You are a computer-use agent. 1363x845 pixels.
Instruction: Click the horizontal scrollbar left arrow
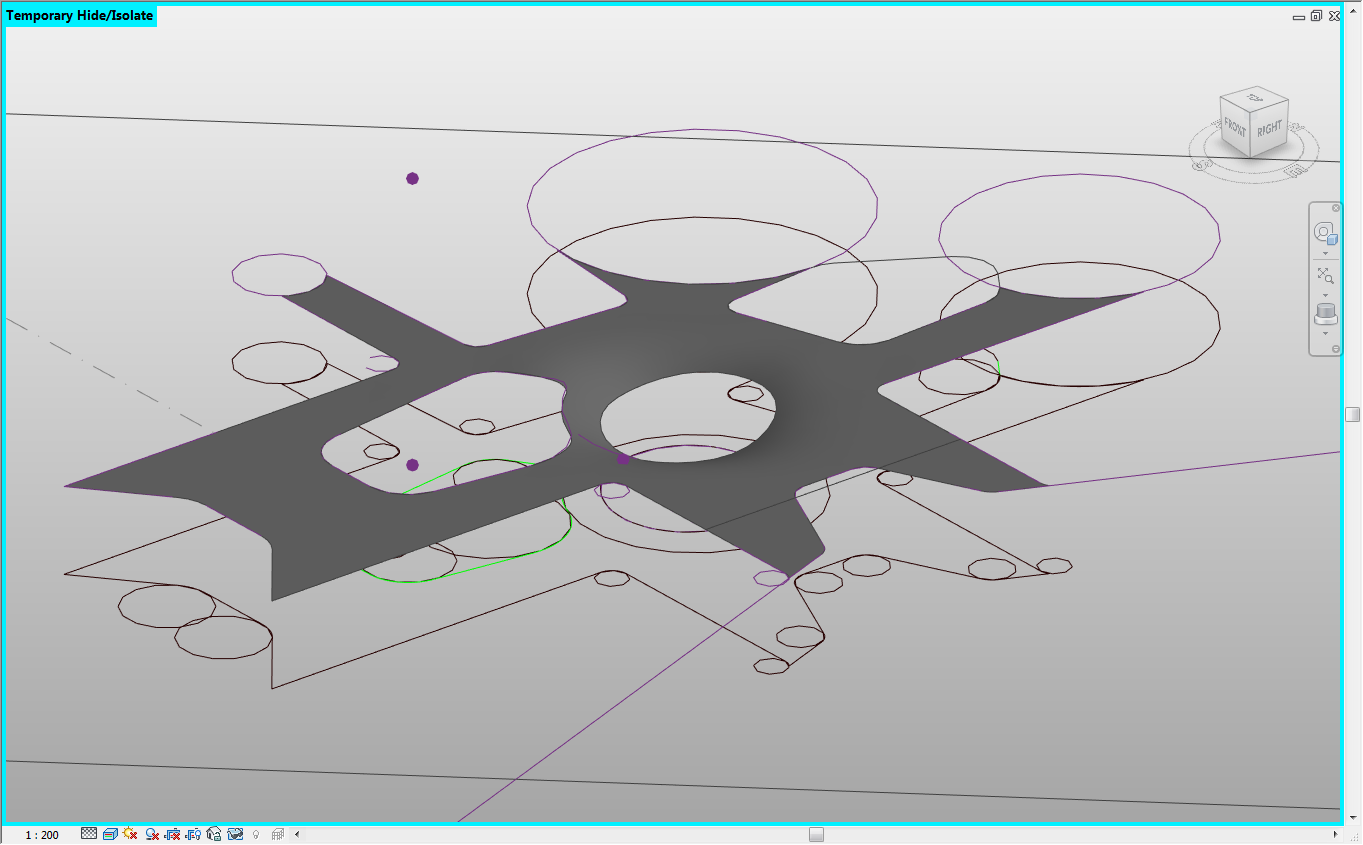click(297, 834)
